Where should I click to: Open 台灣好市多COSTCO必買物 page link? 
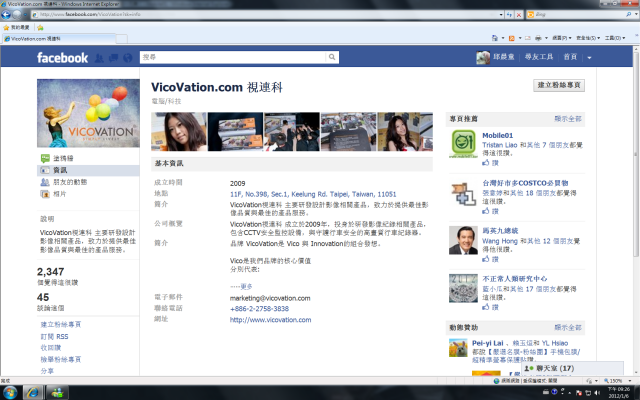(x=525, y=183)
